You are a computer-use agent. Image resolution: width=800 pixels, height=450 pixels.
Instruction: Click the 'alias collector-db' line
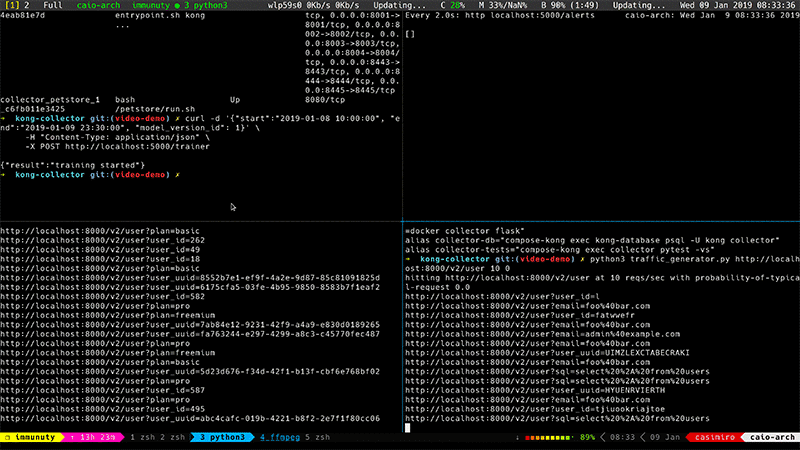(592, 240)
